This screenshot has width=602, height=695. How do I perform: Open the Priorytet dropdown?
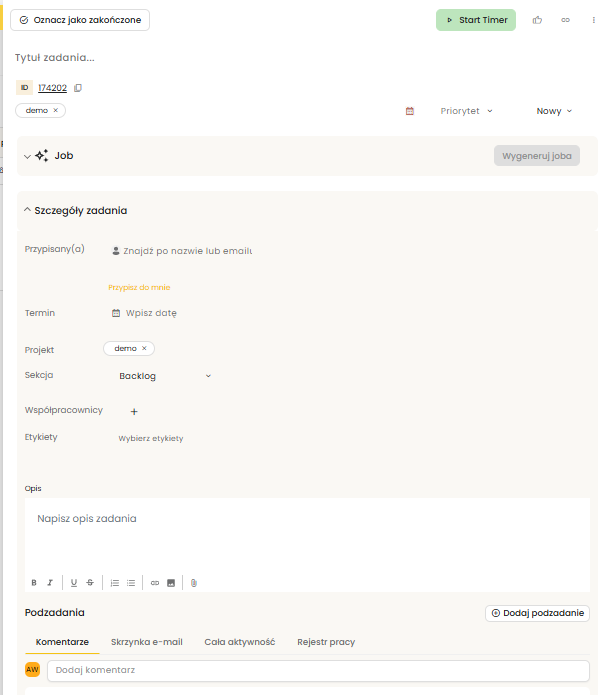467,111
